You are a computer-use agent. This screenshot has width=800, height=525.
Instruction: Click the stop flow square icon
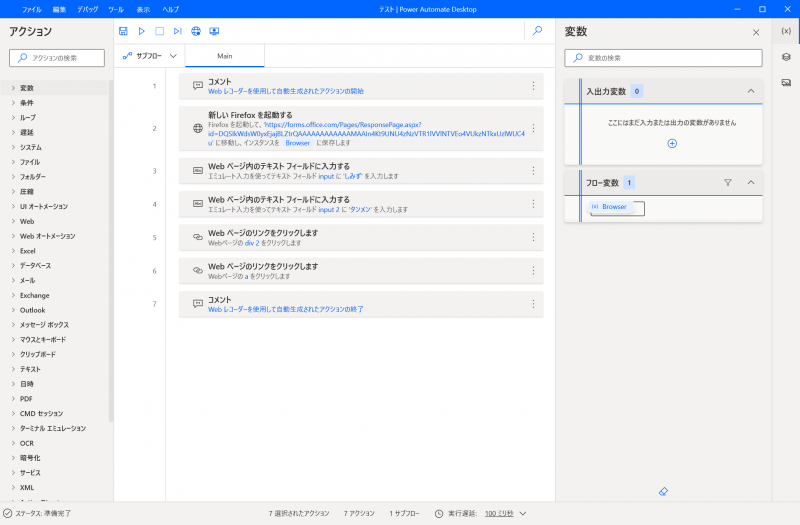[x=159, y=31]
